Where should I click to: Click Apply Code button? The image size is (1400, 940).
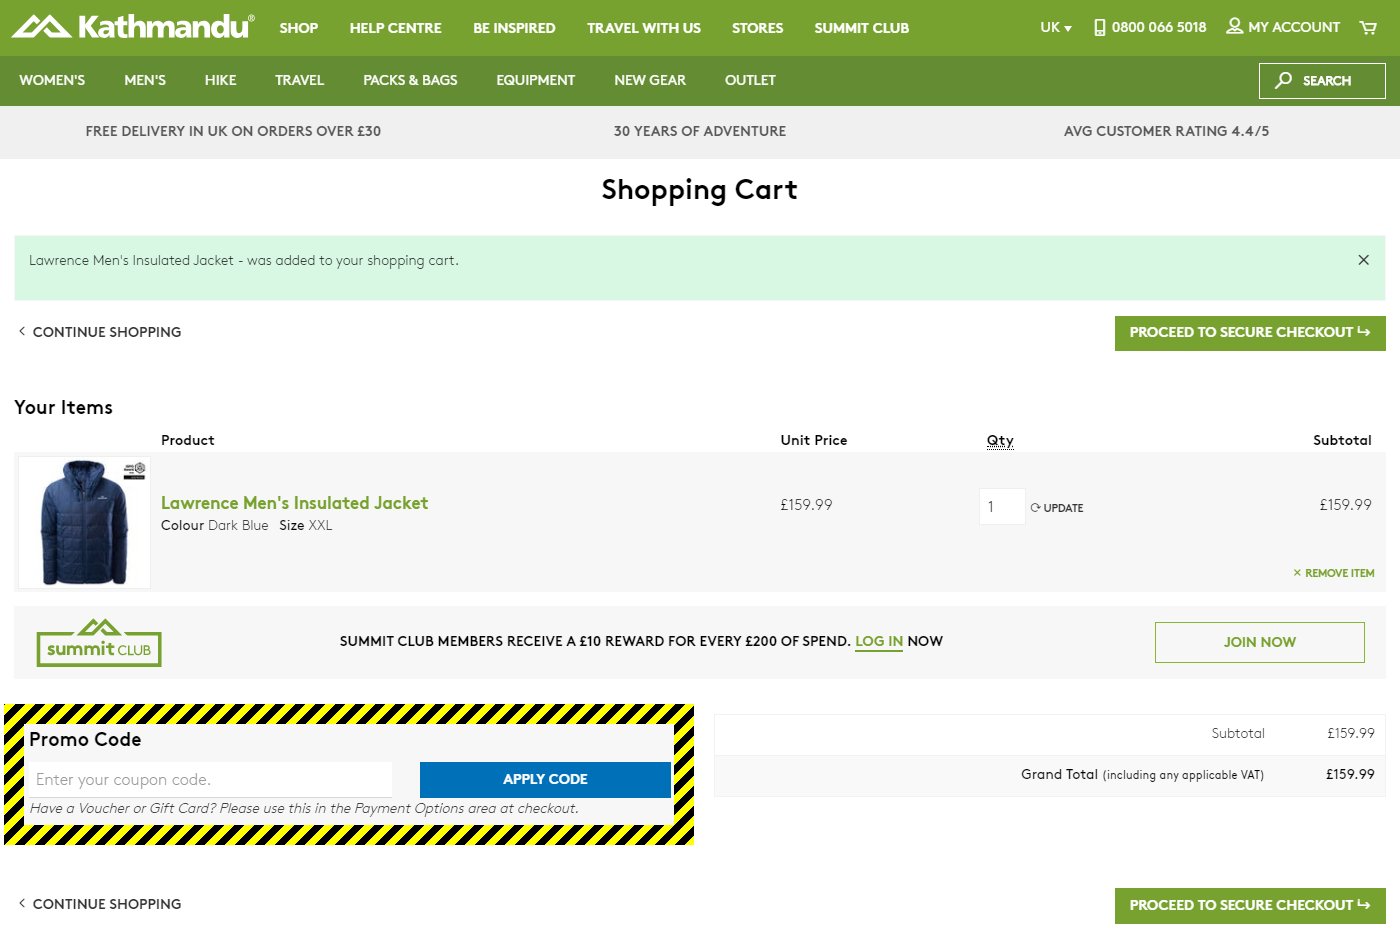tap(545, 780)
